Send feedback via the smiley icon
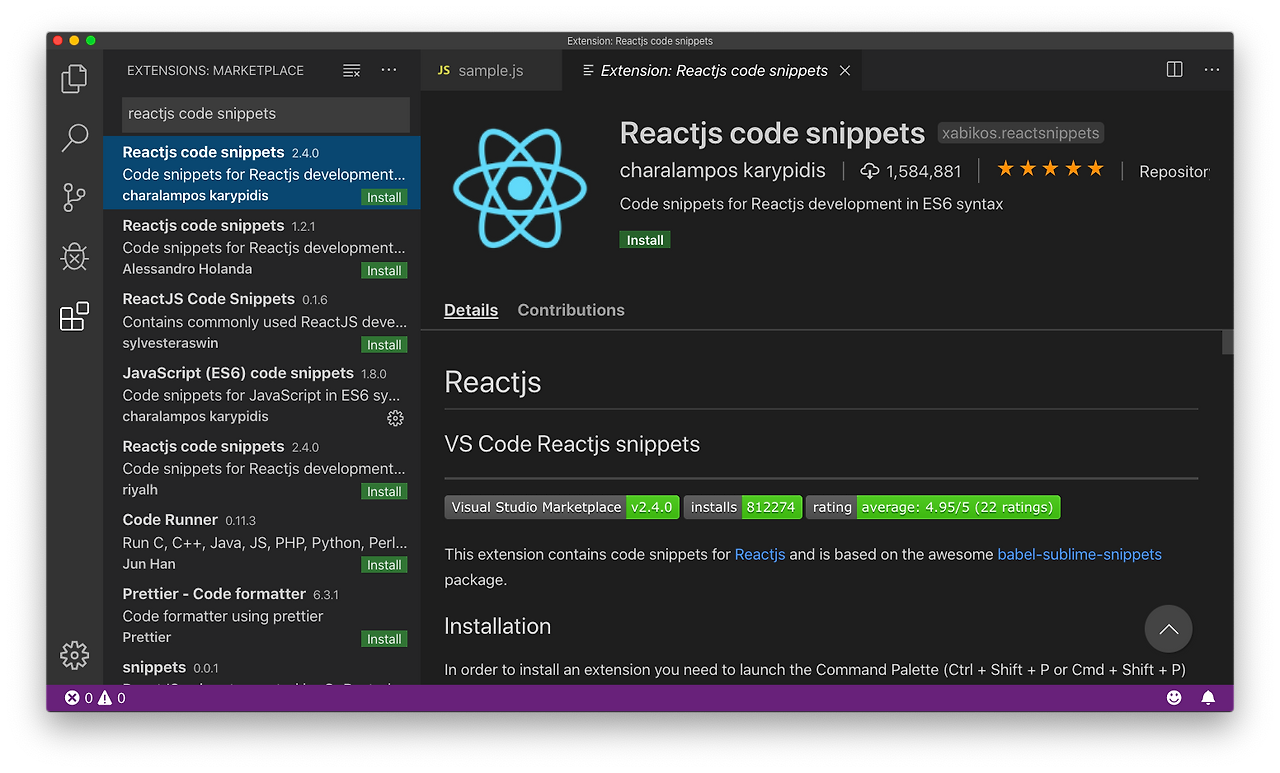 click(x=1173, y=697)
